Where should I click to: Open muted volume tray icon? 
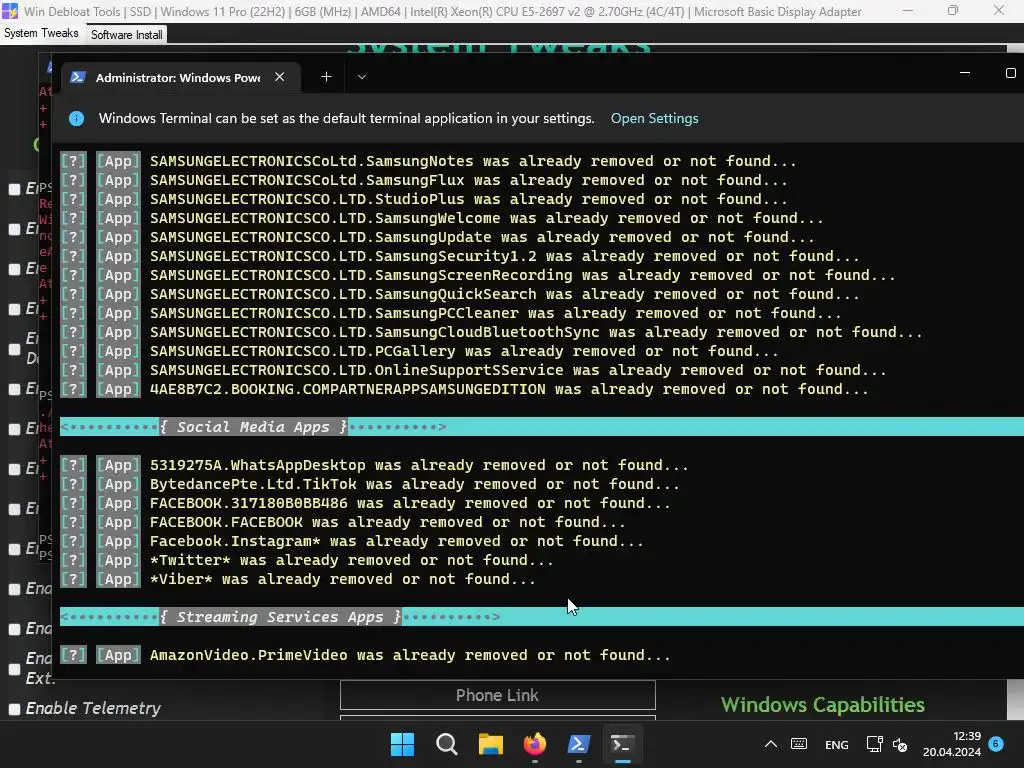(900, 744)
